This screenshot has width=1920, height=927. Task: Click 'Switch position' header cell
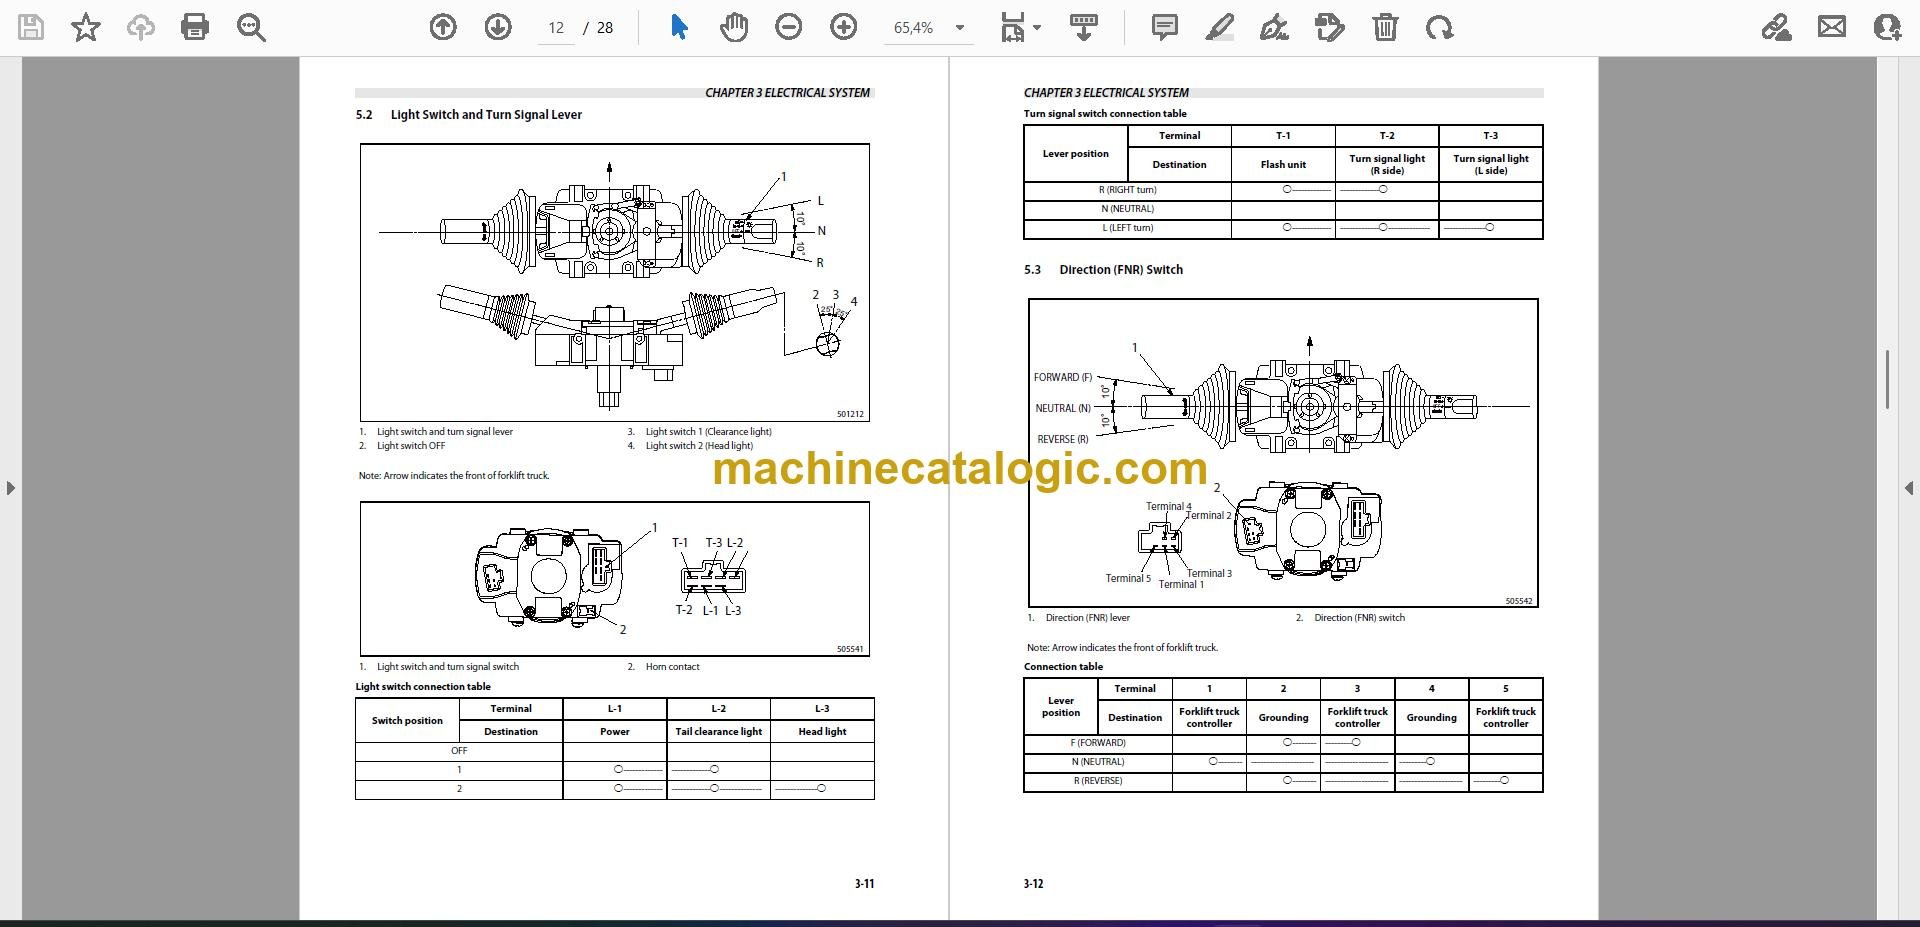[x=407, y=721]
